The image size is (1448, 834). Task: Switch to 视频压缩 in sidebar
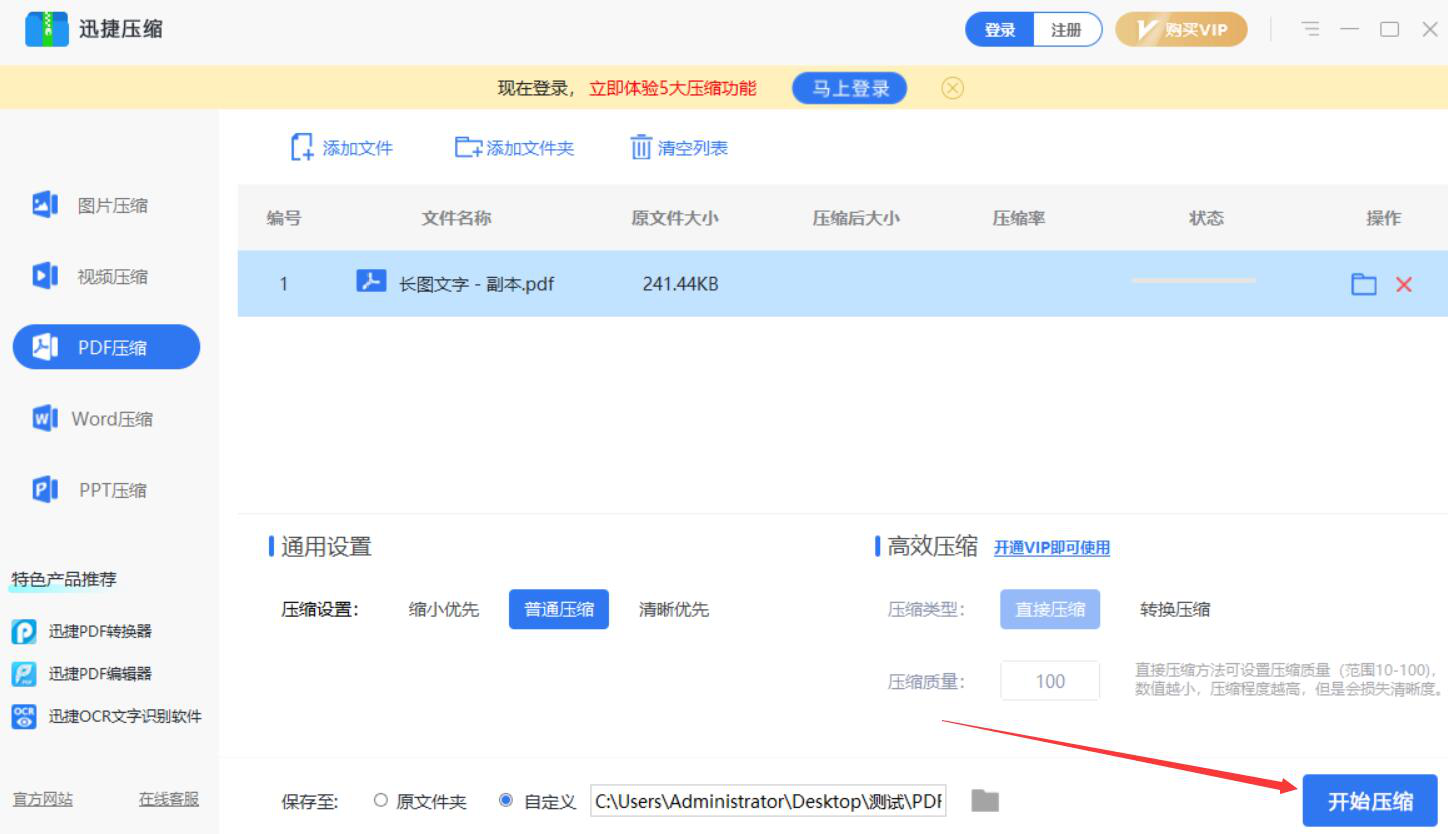point(112,277)
